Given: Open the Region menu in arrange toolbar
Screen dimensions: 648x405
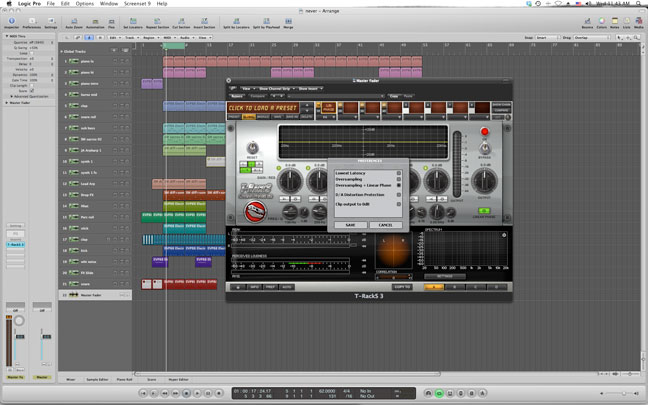Looking at the screenshot, I should click(x=150, y=38).
